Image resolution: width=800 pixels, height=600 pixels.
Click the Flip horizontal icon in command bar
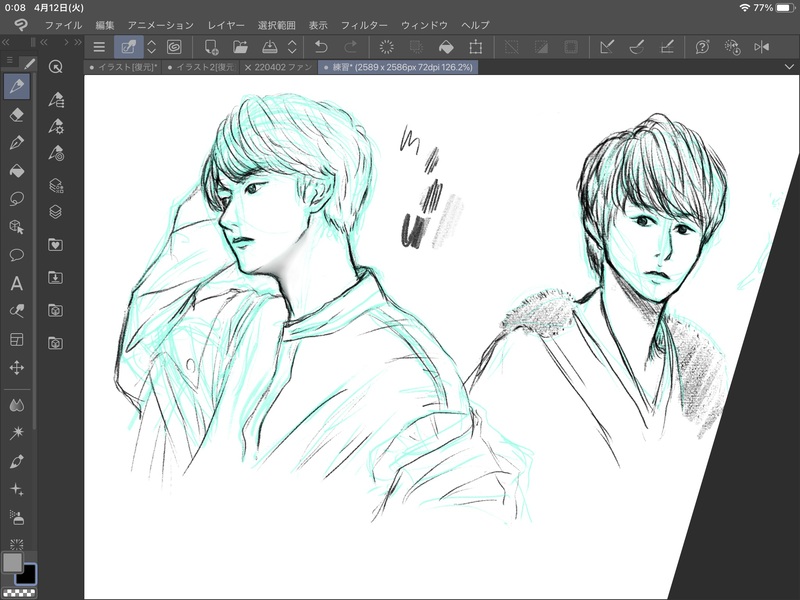762,46
